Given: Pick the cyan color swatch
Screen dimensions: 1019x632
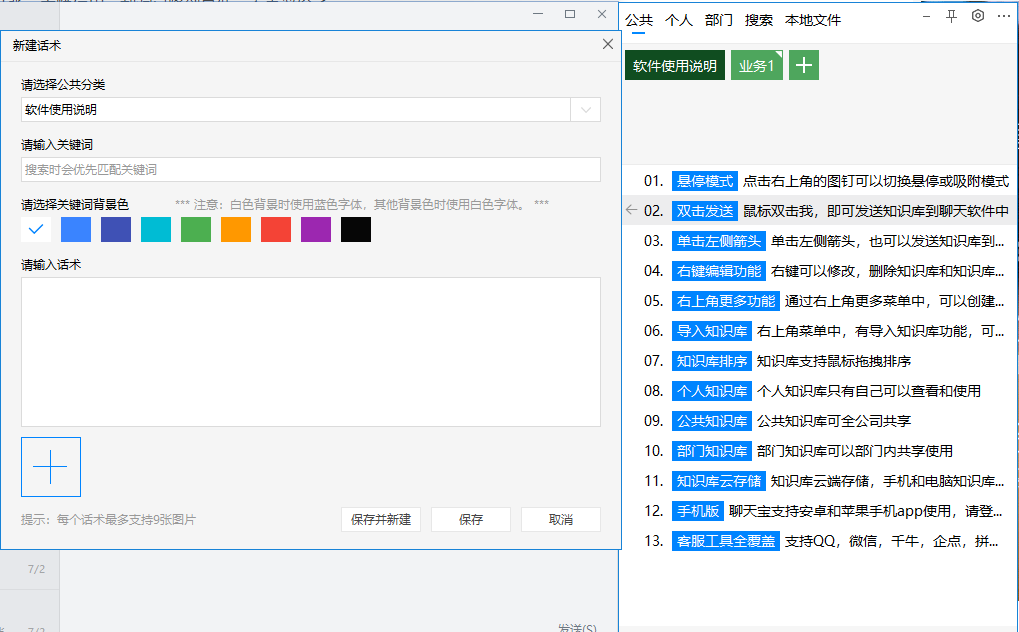Looking at the screenshot, I should coord(156,229).
